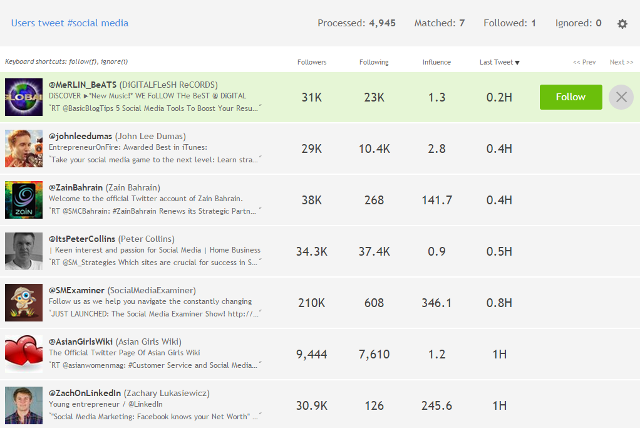Select @ZachOnLinkedIn influence 245.6 value

(437, 406)
